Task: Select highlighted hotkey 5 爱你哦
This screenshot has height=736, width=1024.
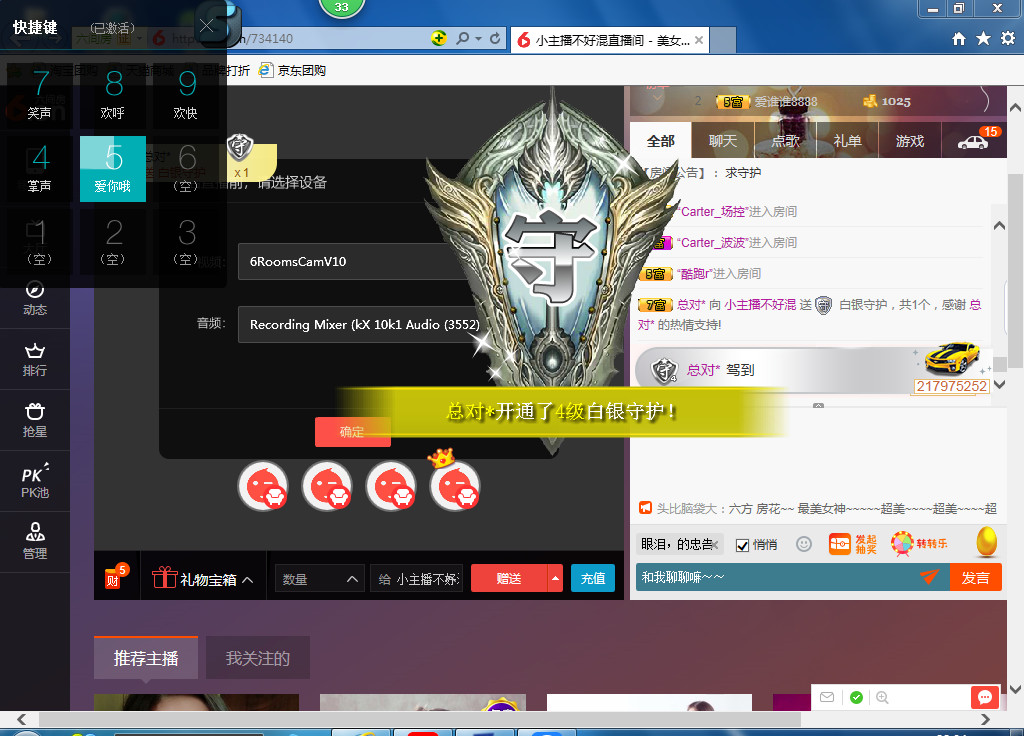Action: tap(113, 168)
